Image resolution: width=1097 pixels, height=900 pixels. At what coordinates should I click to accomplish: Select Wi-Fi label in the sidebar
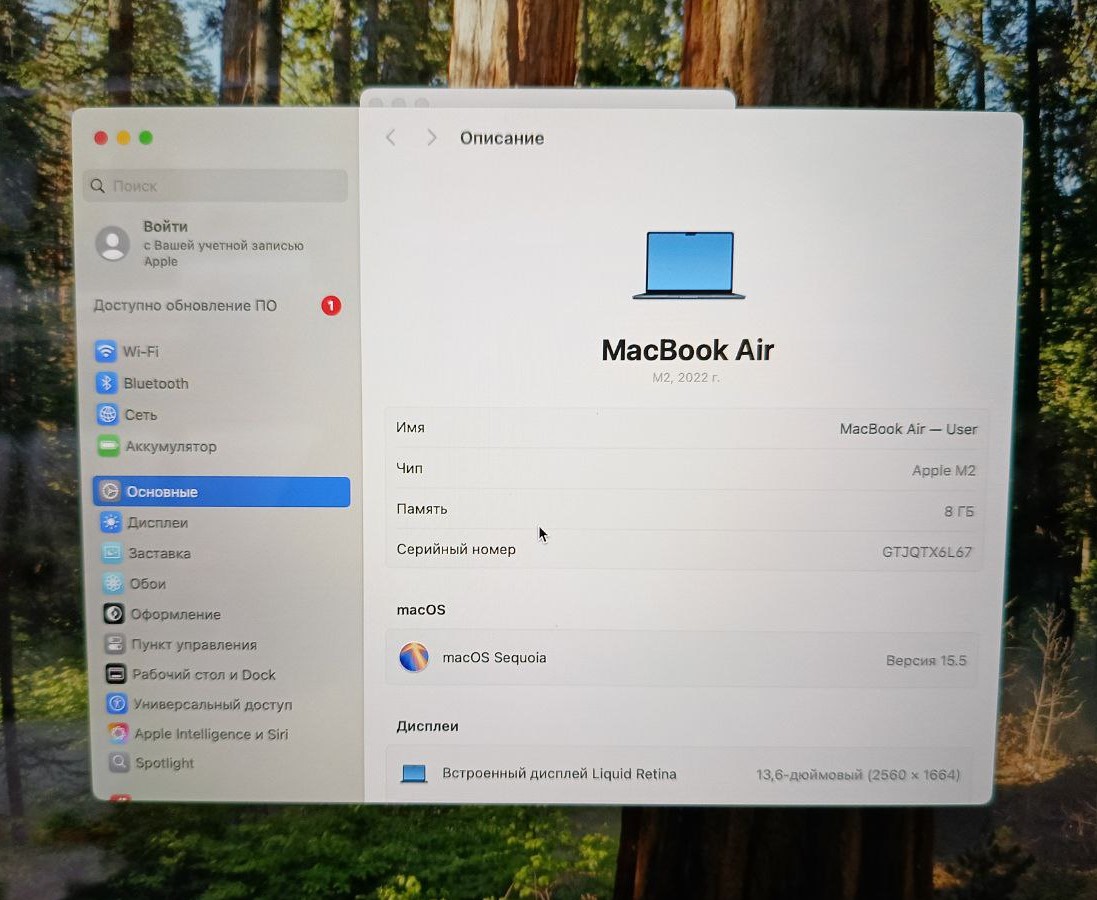tap(141, 351)
